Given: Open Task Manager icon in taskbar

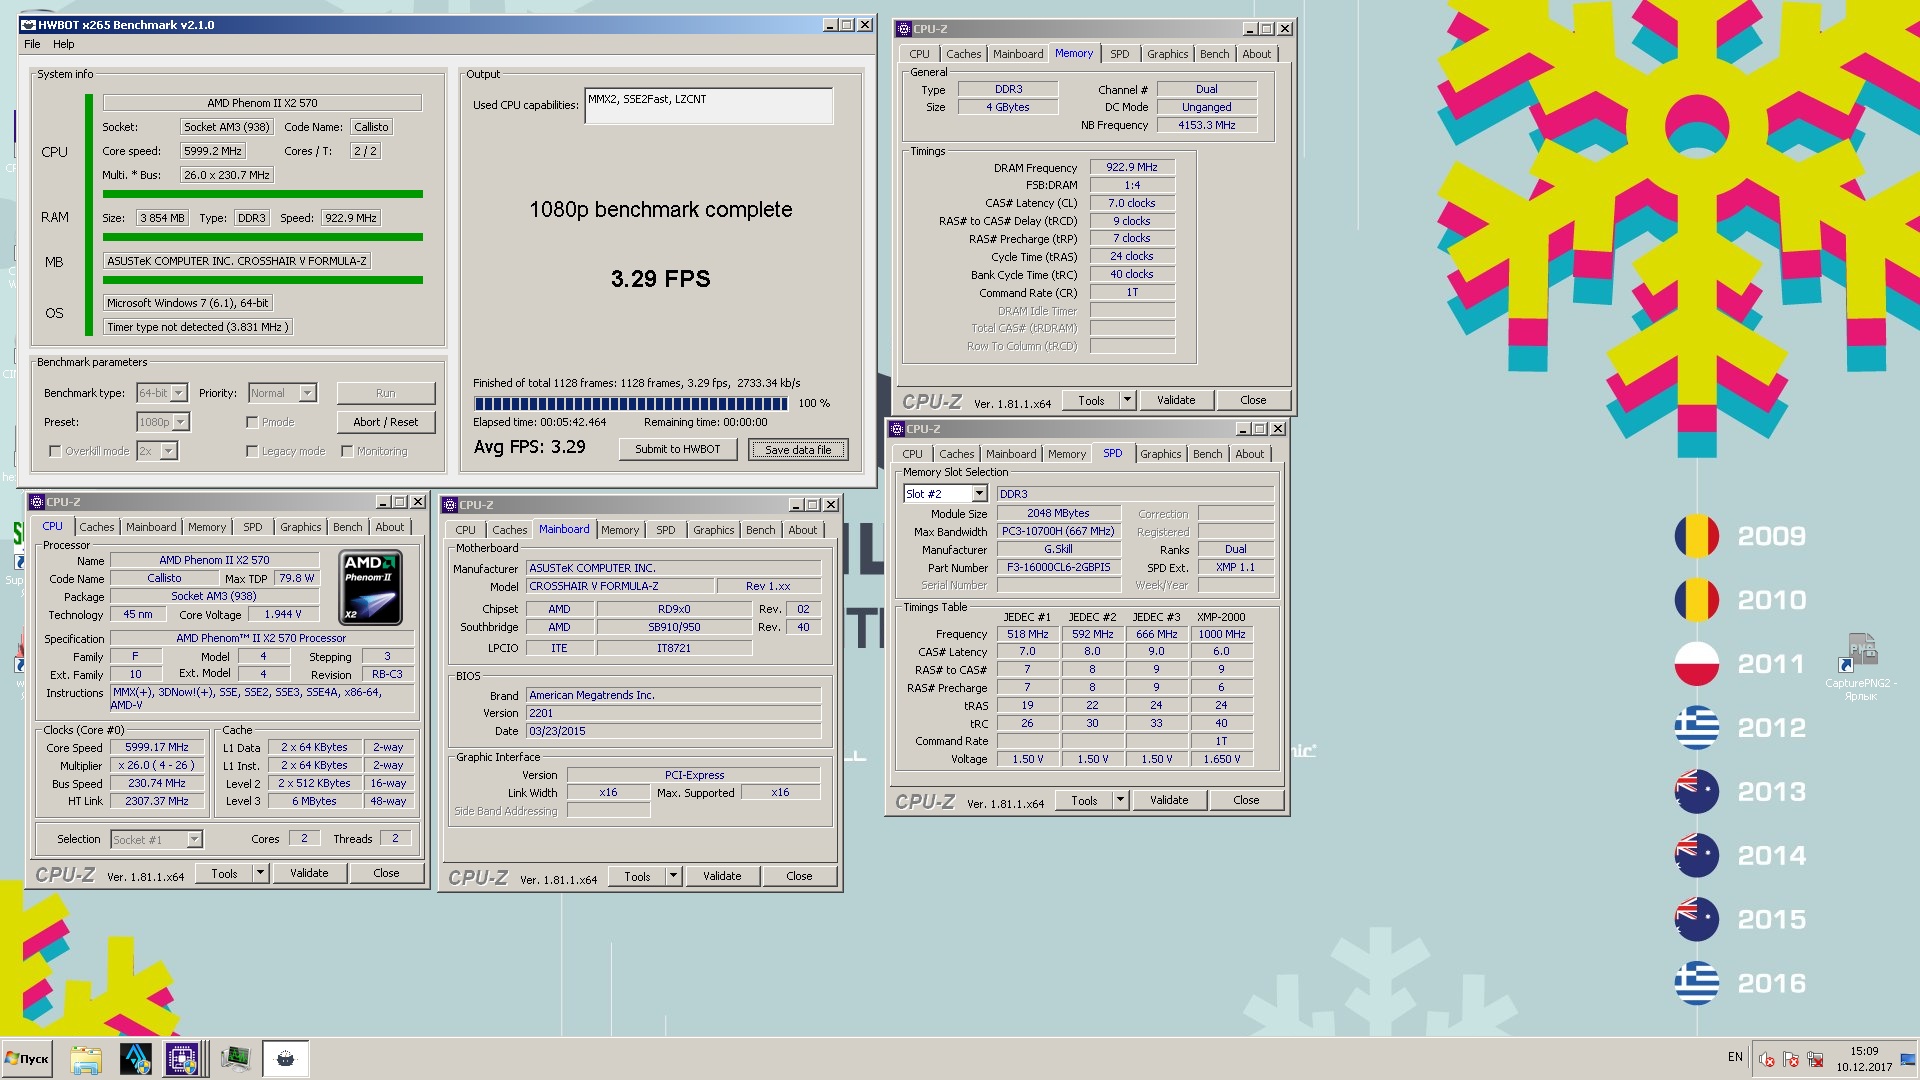Looking at the screenshot, I should coord(235,1059).
